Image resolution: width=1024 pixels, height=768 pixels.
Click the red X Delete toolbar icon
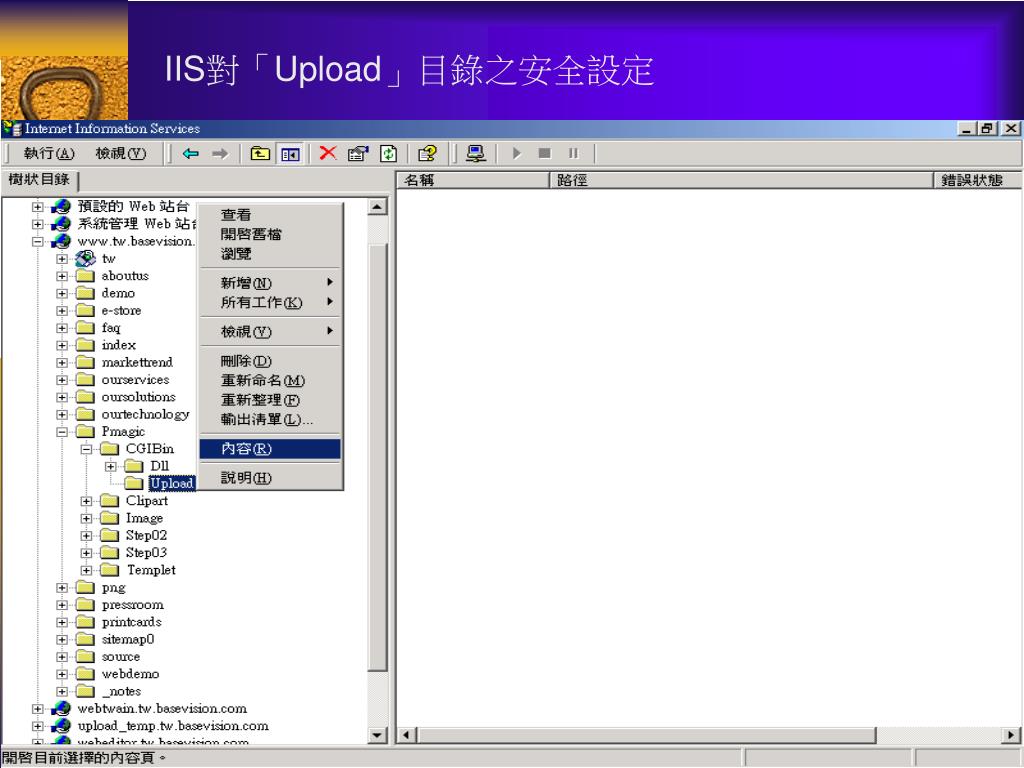tap(328, 153)
